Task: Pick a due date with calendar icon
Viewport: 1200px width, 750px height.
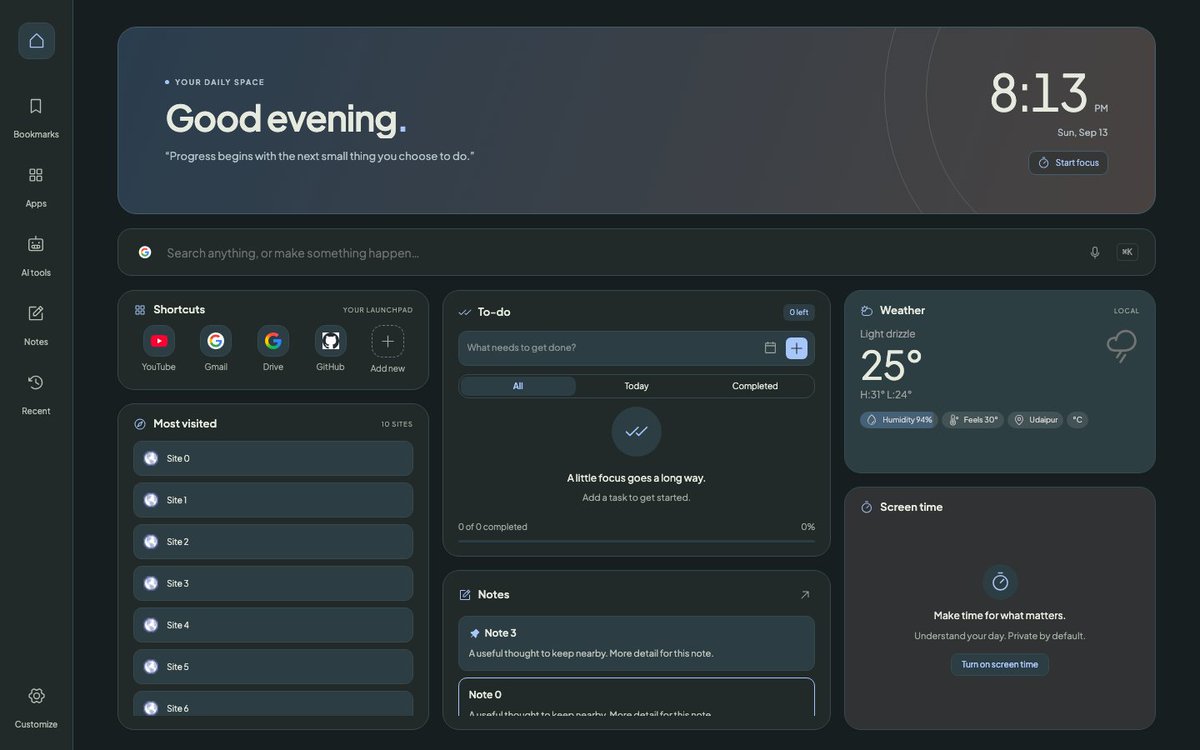Action: click(x=770, y=348)
